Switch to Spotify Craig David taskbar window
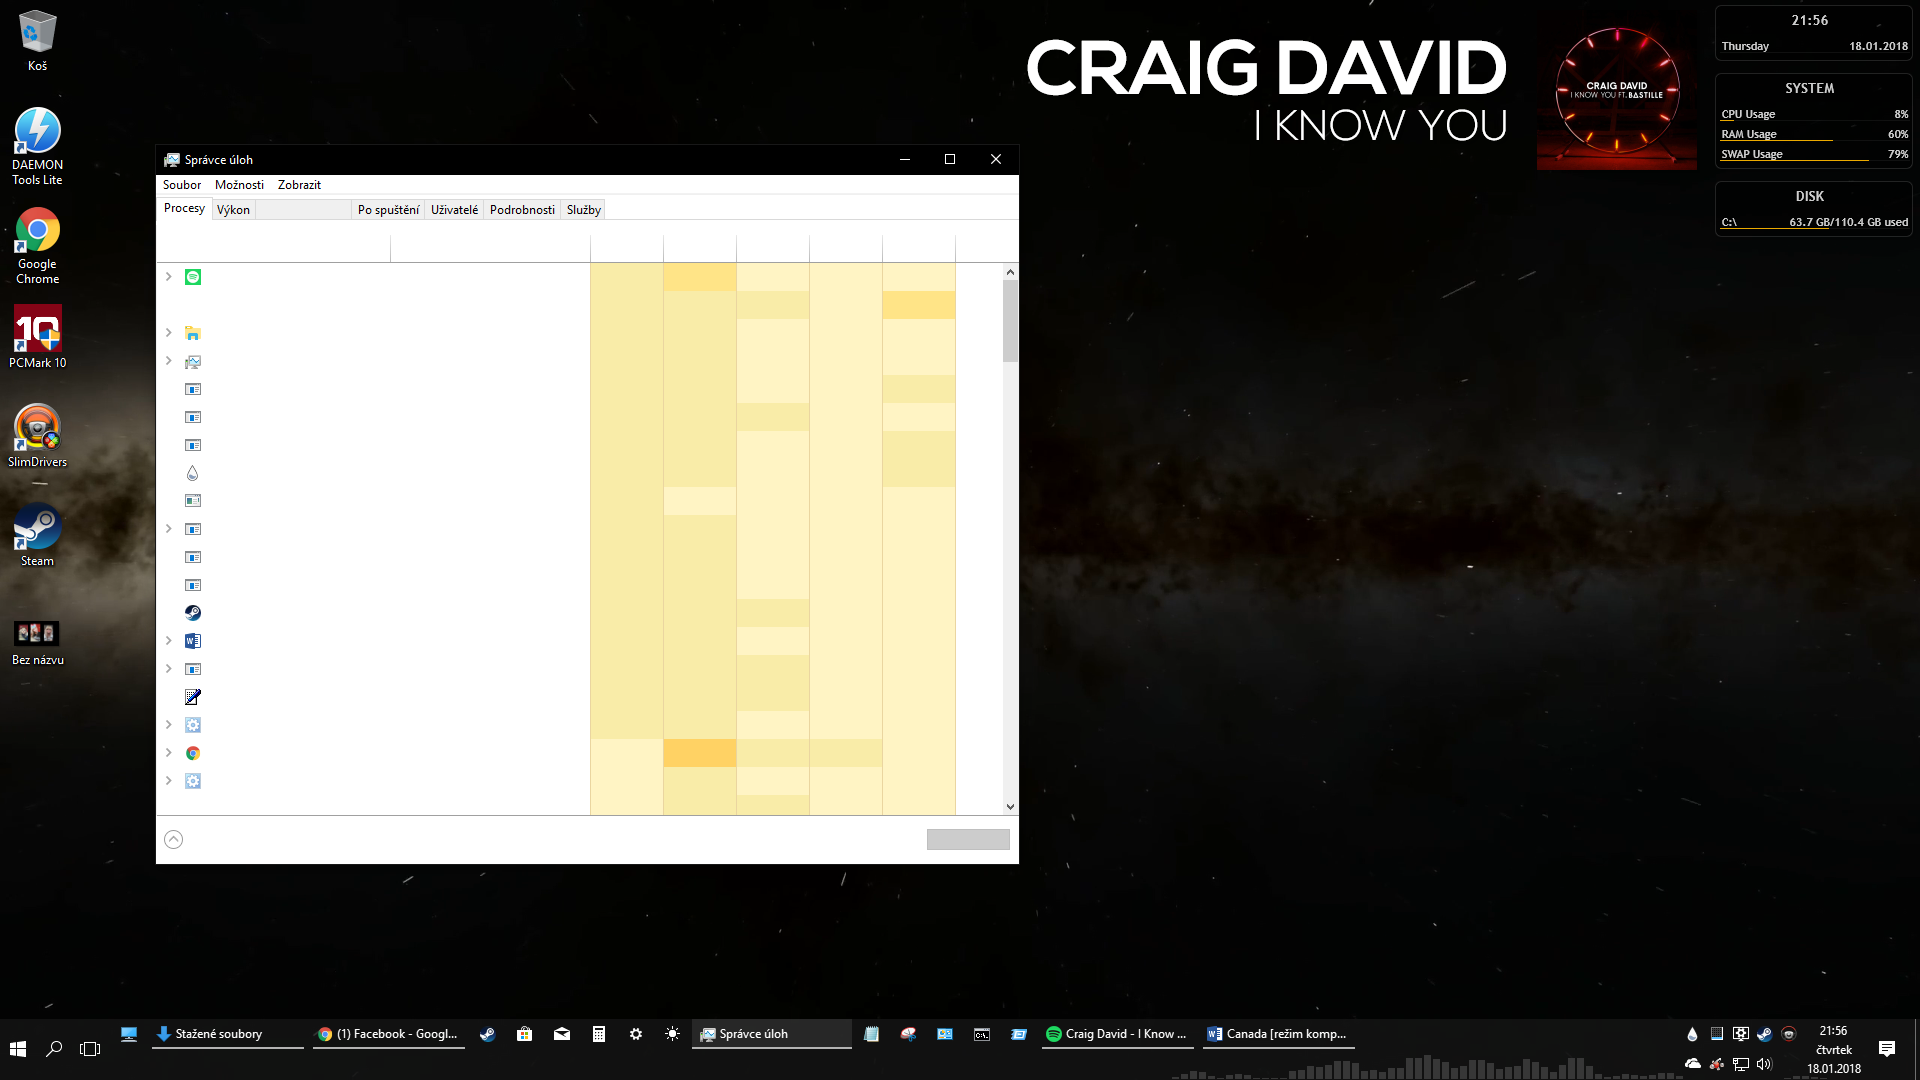Image resolution: width=1920 pixels, height=1080 pixels. pos(1118,1034)
